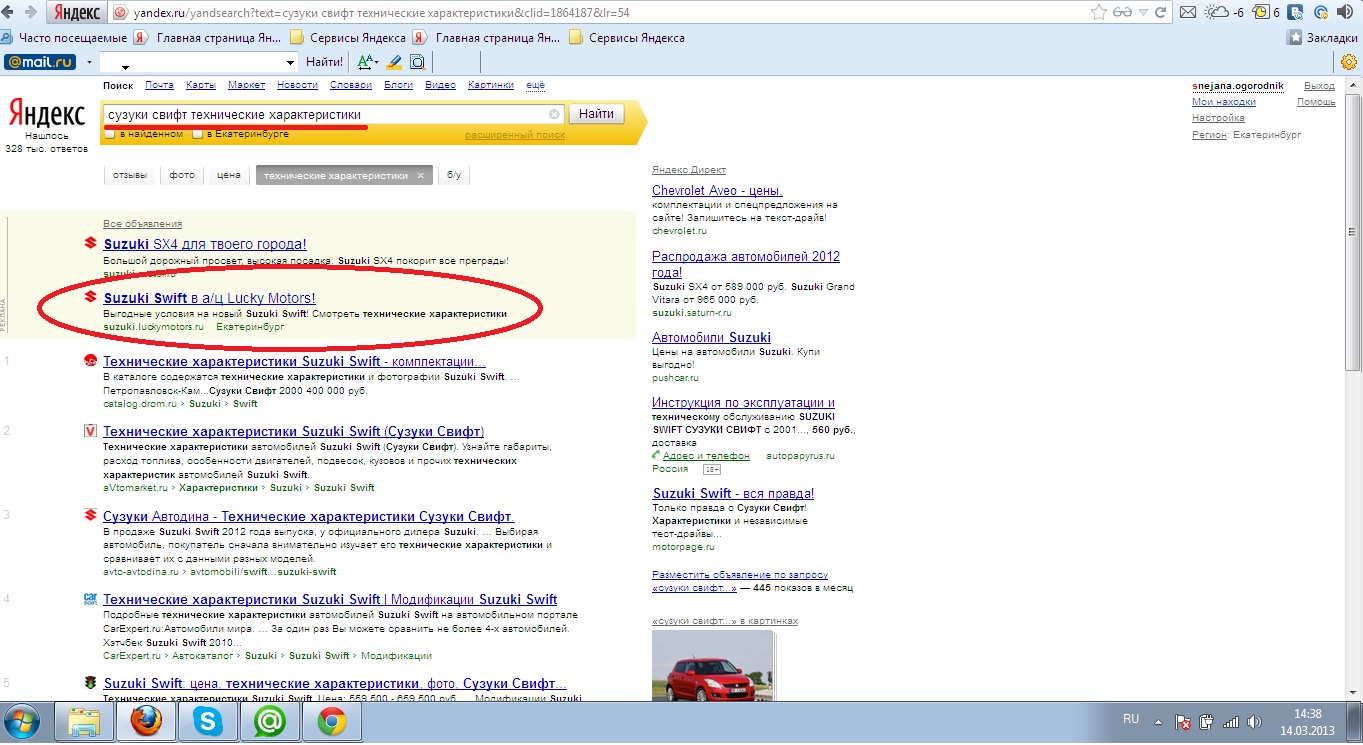Open the orange gear settings icon

(x=1348, y=62)
